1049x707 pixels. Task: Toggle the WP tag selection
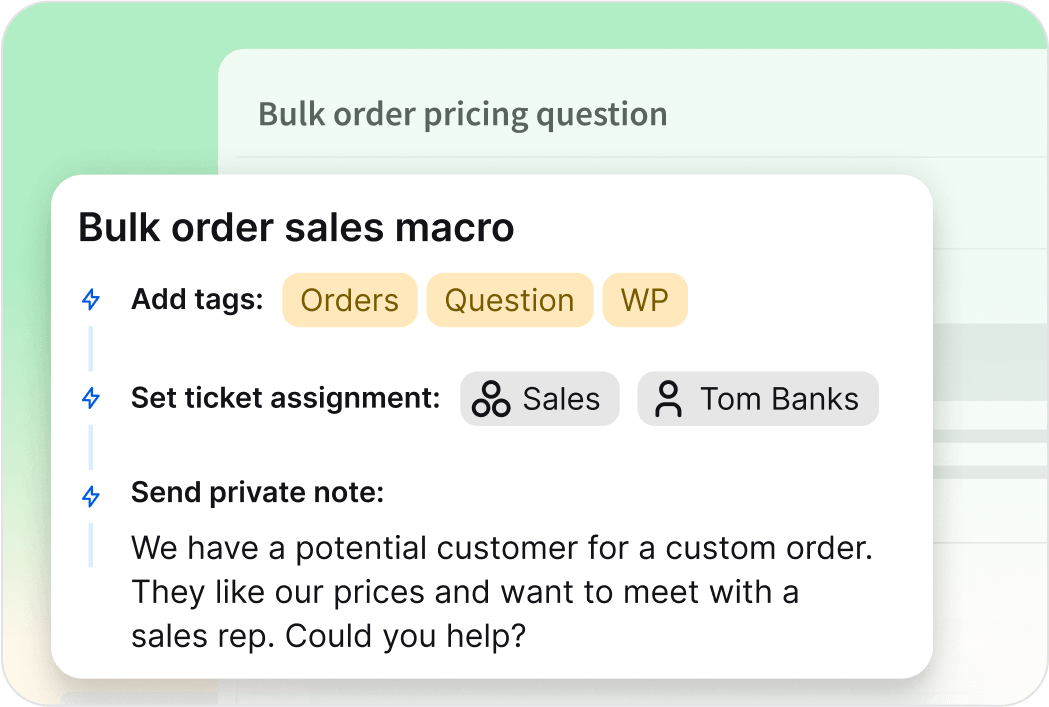click(x=645, y=299)
